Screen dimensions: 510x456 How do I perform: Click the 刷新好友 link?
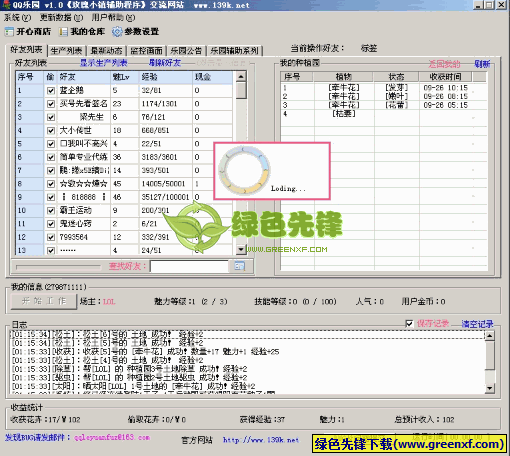click(x=165, y=63)
